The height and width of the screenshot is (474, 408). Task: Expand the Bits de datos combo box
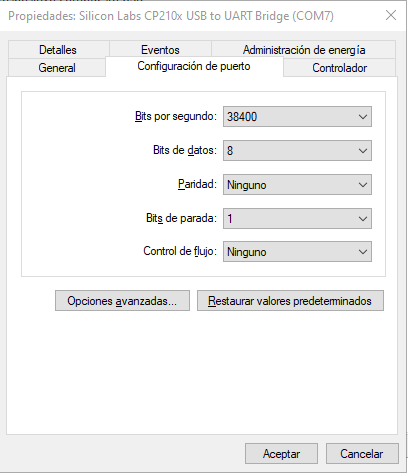click(x=297, y=151)
